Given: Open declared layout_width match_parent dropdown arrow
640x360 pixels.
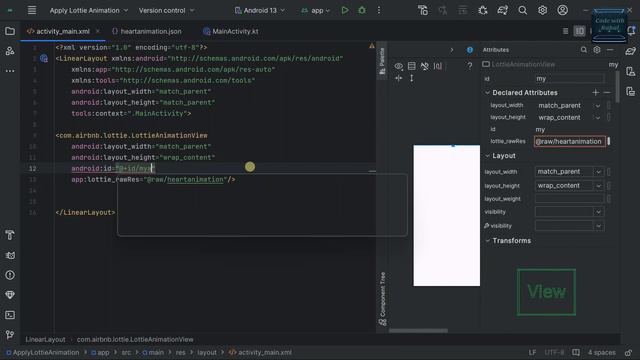Looking at the screenshot, I should 598,106.
